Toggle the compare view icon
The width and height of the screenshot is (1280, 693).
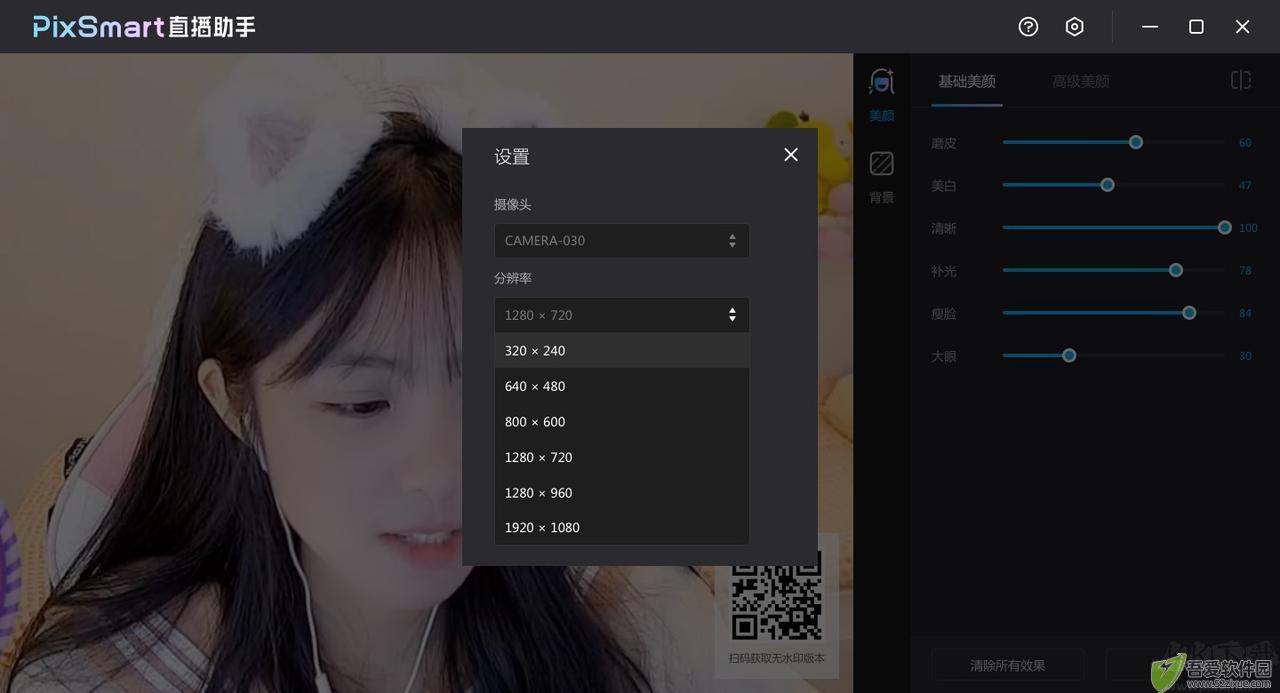[x=1241, y=80]
